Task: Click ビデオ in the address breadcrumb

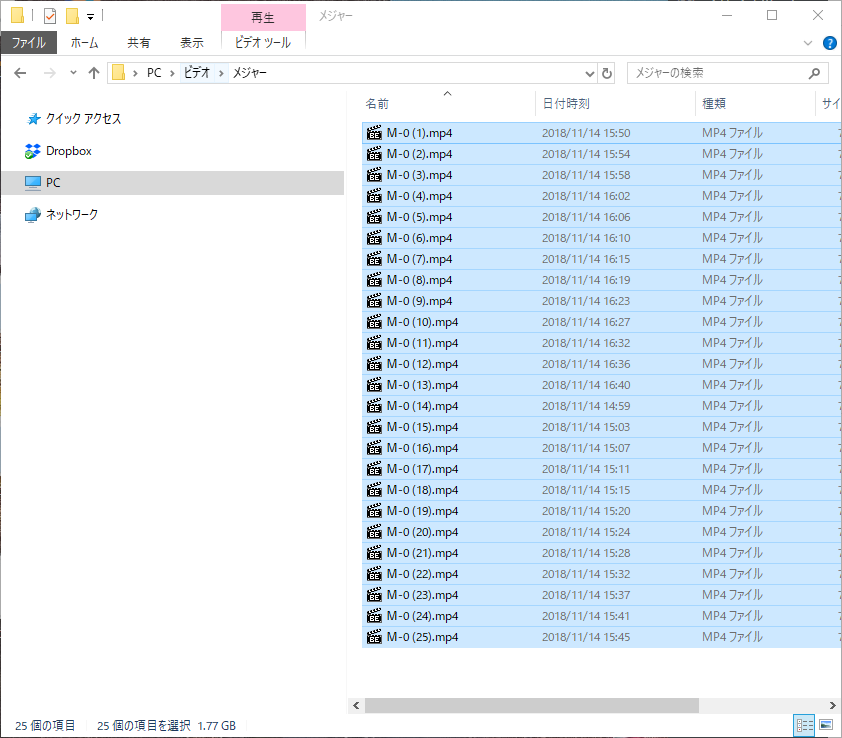Action: coord(196,73)
